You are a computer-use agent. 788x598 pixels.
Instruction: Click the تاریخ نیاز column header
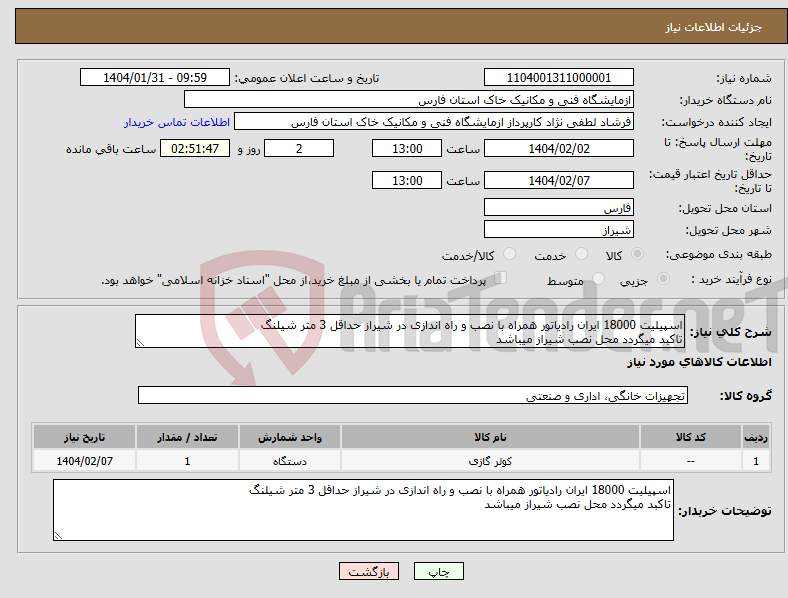click(84, 437)
